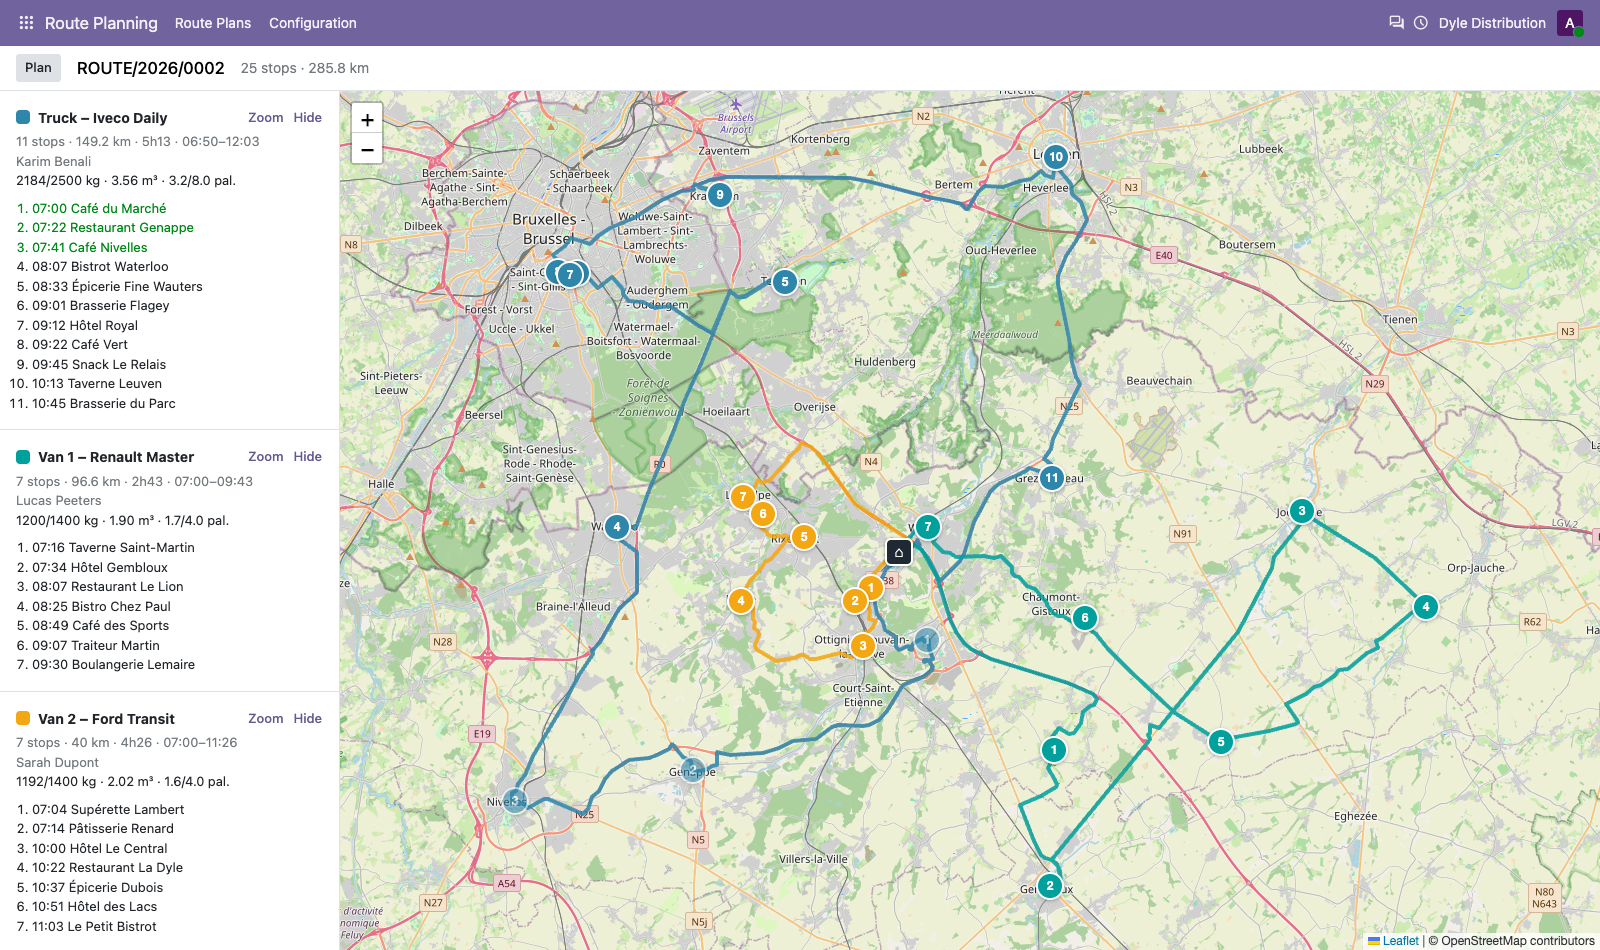The image size is (1600, 950).
Task: Select truck stop marker 4 near Waterloo
Action: pos(617,527)
